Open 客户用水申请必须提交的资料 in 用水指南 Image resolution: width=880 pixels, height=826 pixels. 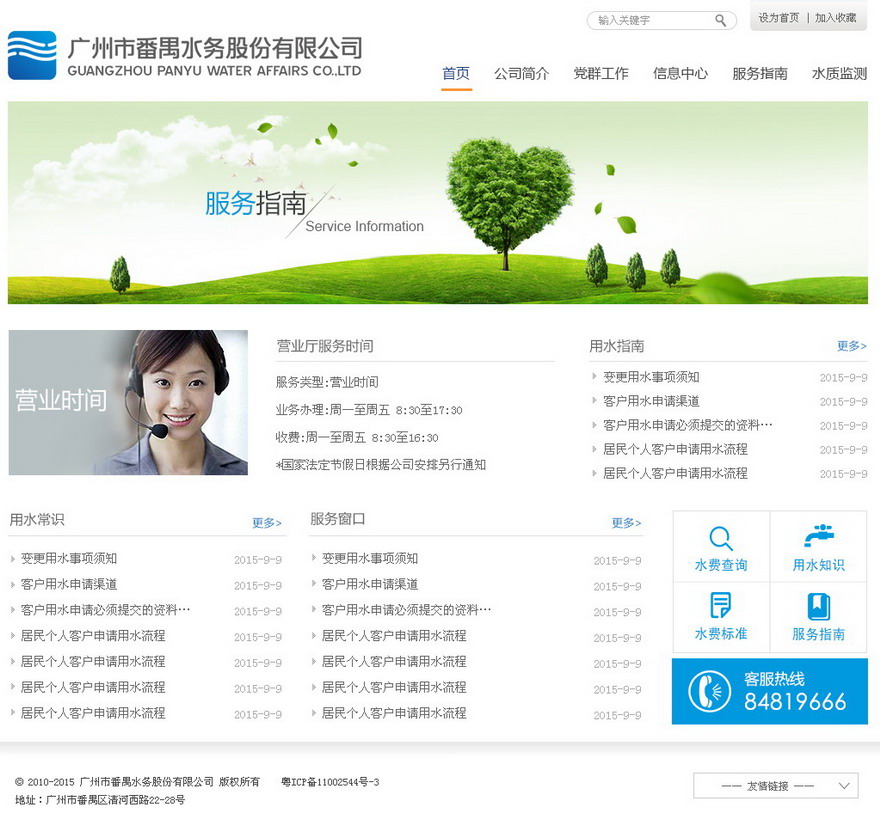point(688,425)
